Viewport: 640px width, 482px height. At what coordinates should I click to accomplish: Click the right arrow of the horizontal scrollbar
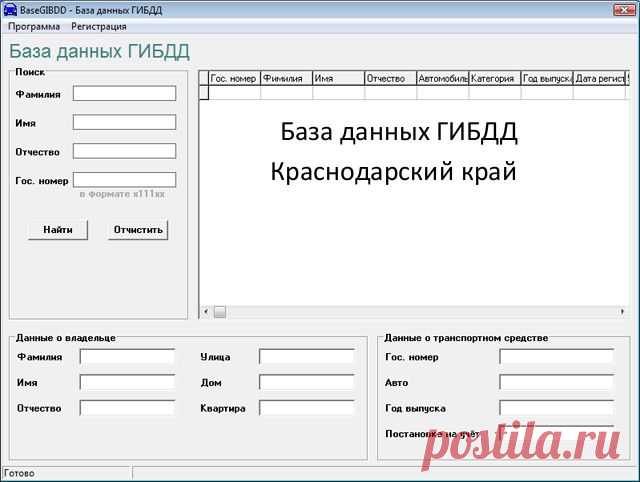pos(622,312)
